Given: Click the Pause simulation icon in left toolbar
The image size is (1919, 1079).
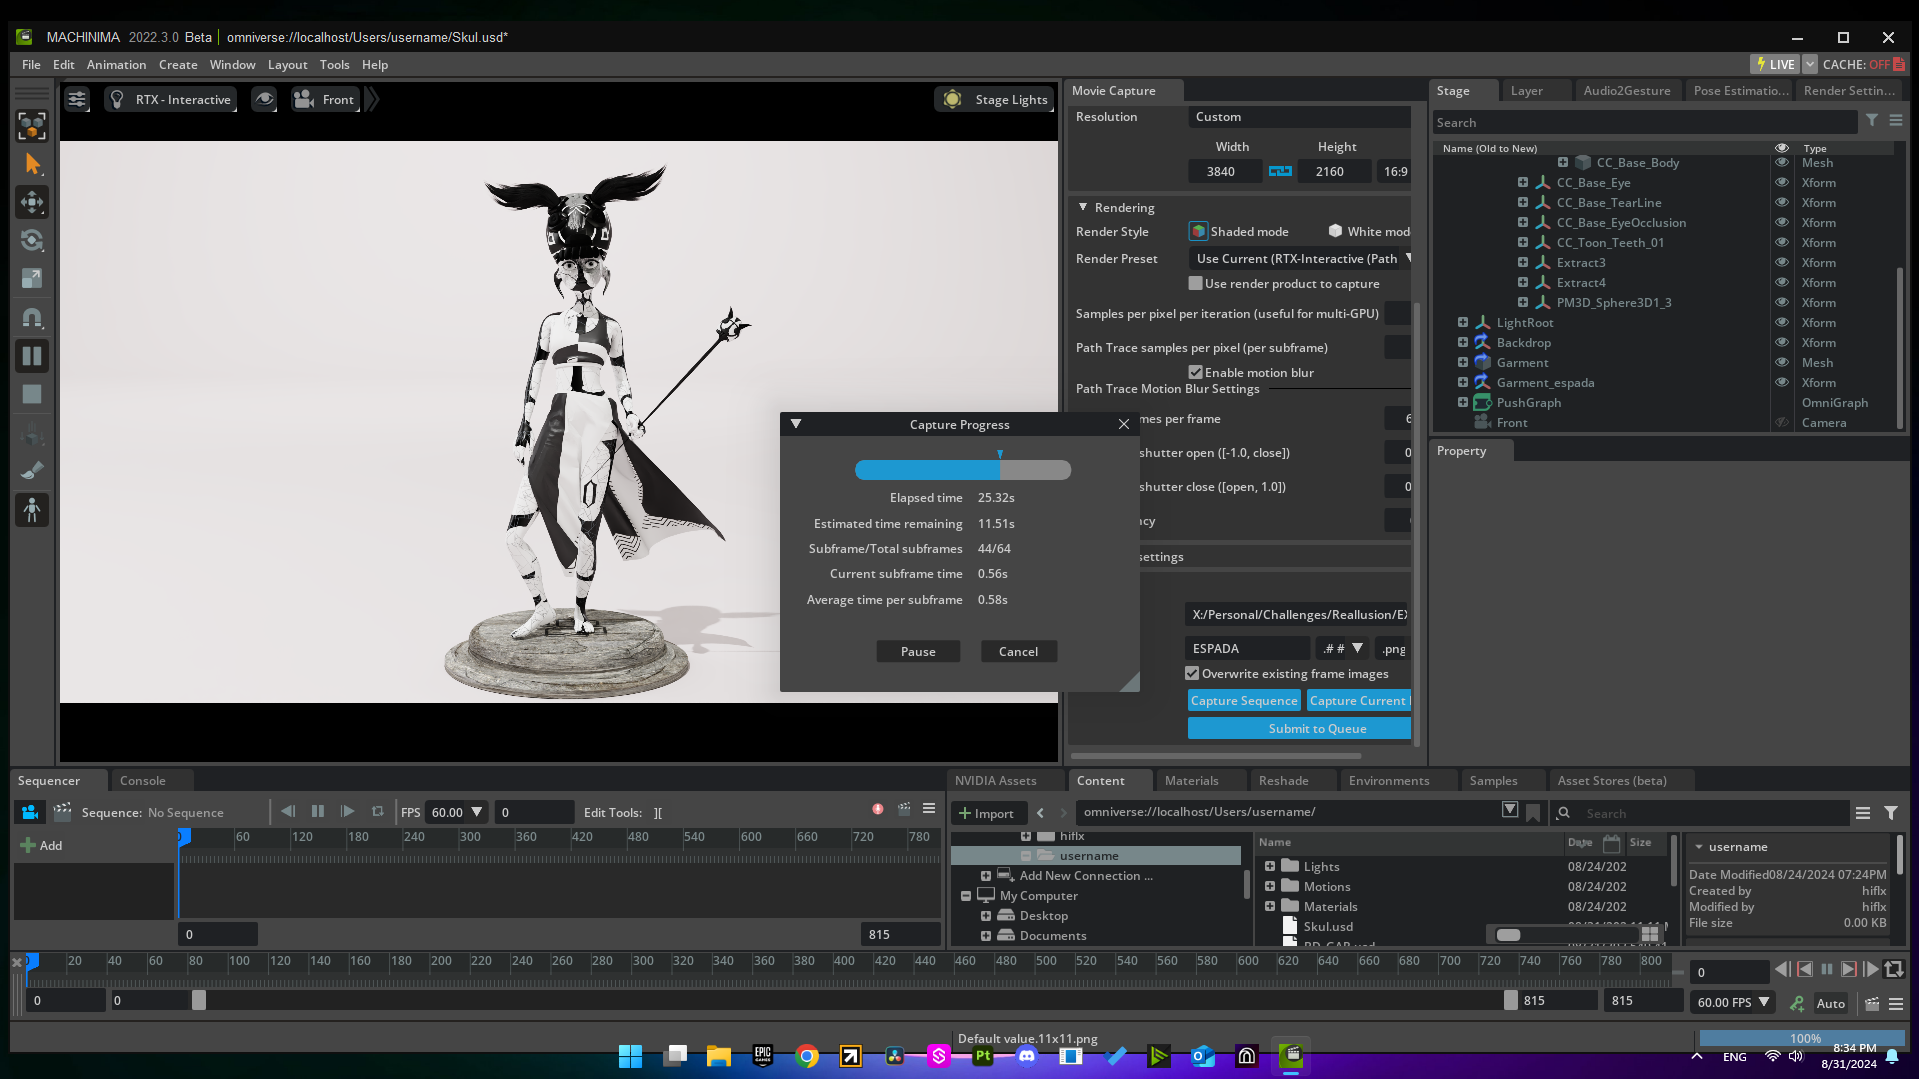Looking at the screenshot, I should (32, 356).
